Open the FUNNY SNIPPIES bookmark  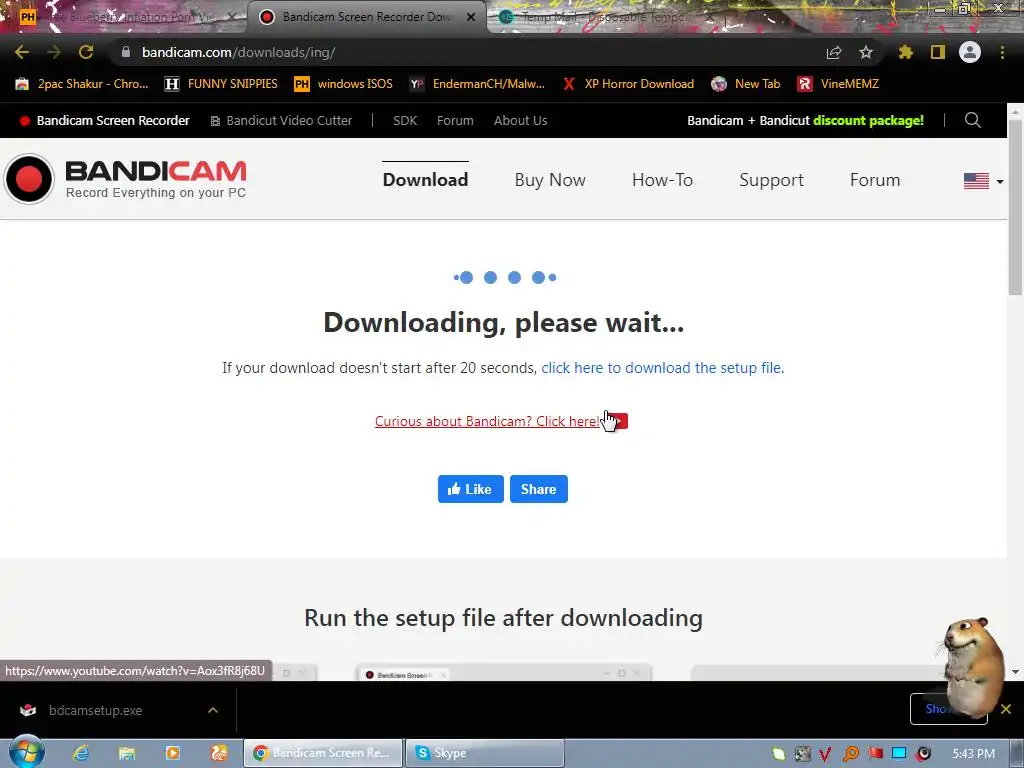click(x=221, y=84)
